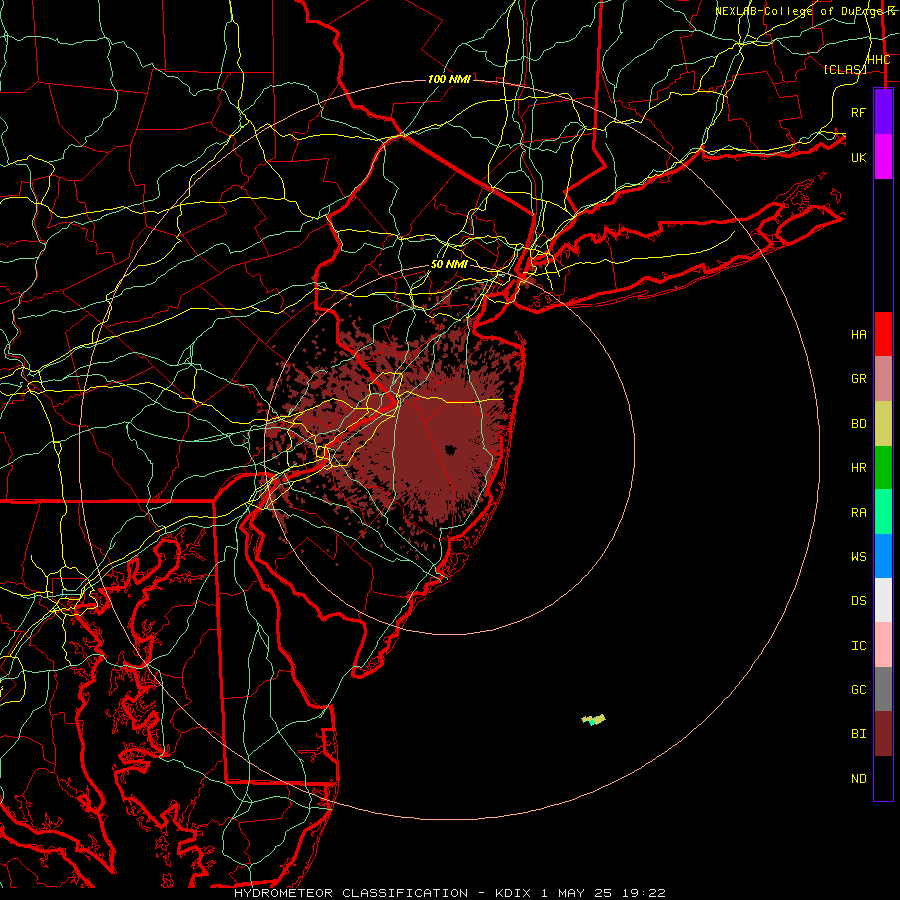Click the WS blue legend swatch
The height and width of the screenshot is (900, 900).
(883, 556)
